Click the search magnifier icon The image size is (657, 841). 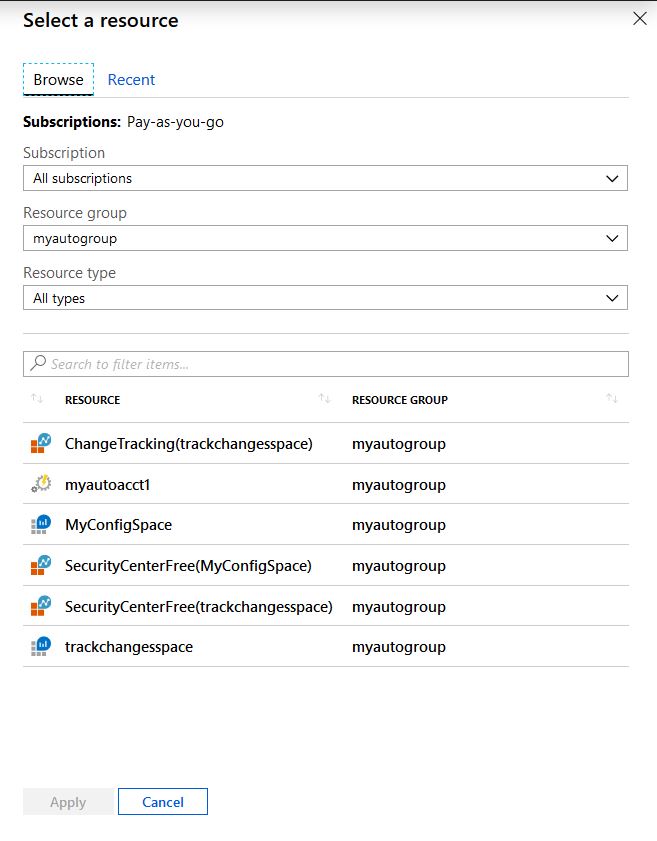[40, 362]
